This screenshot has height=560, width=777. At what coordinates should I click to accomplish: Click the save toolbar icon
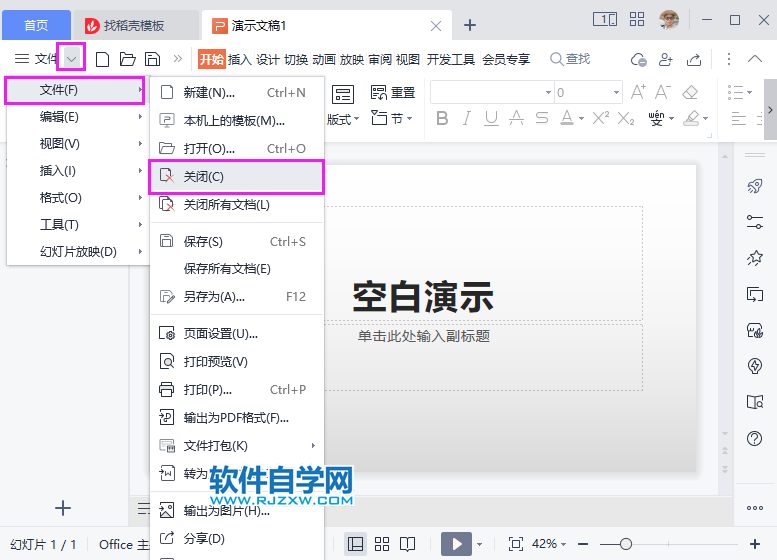[152, 59]
